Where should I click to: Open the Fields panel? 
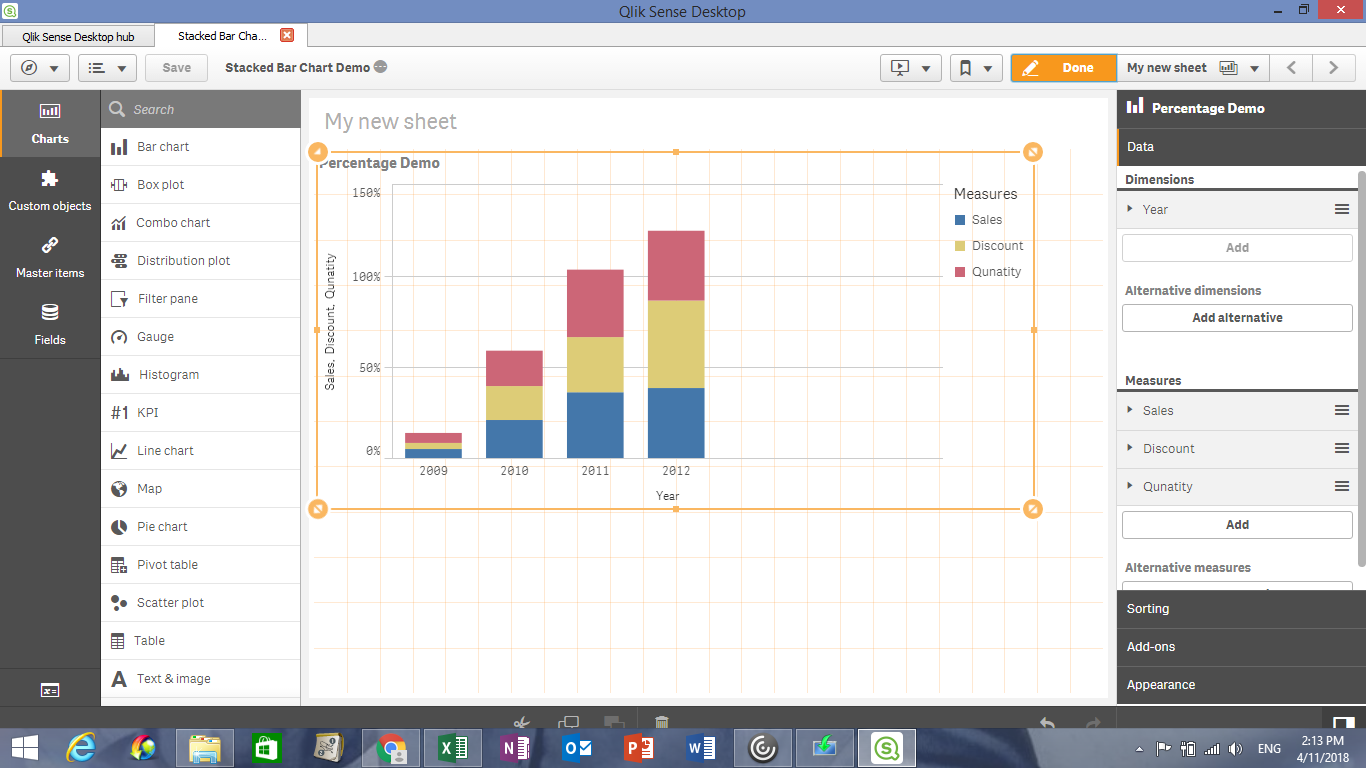(x=50, y=324)
